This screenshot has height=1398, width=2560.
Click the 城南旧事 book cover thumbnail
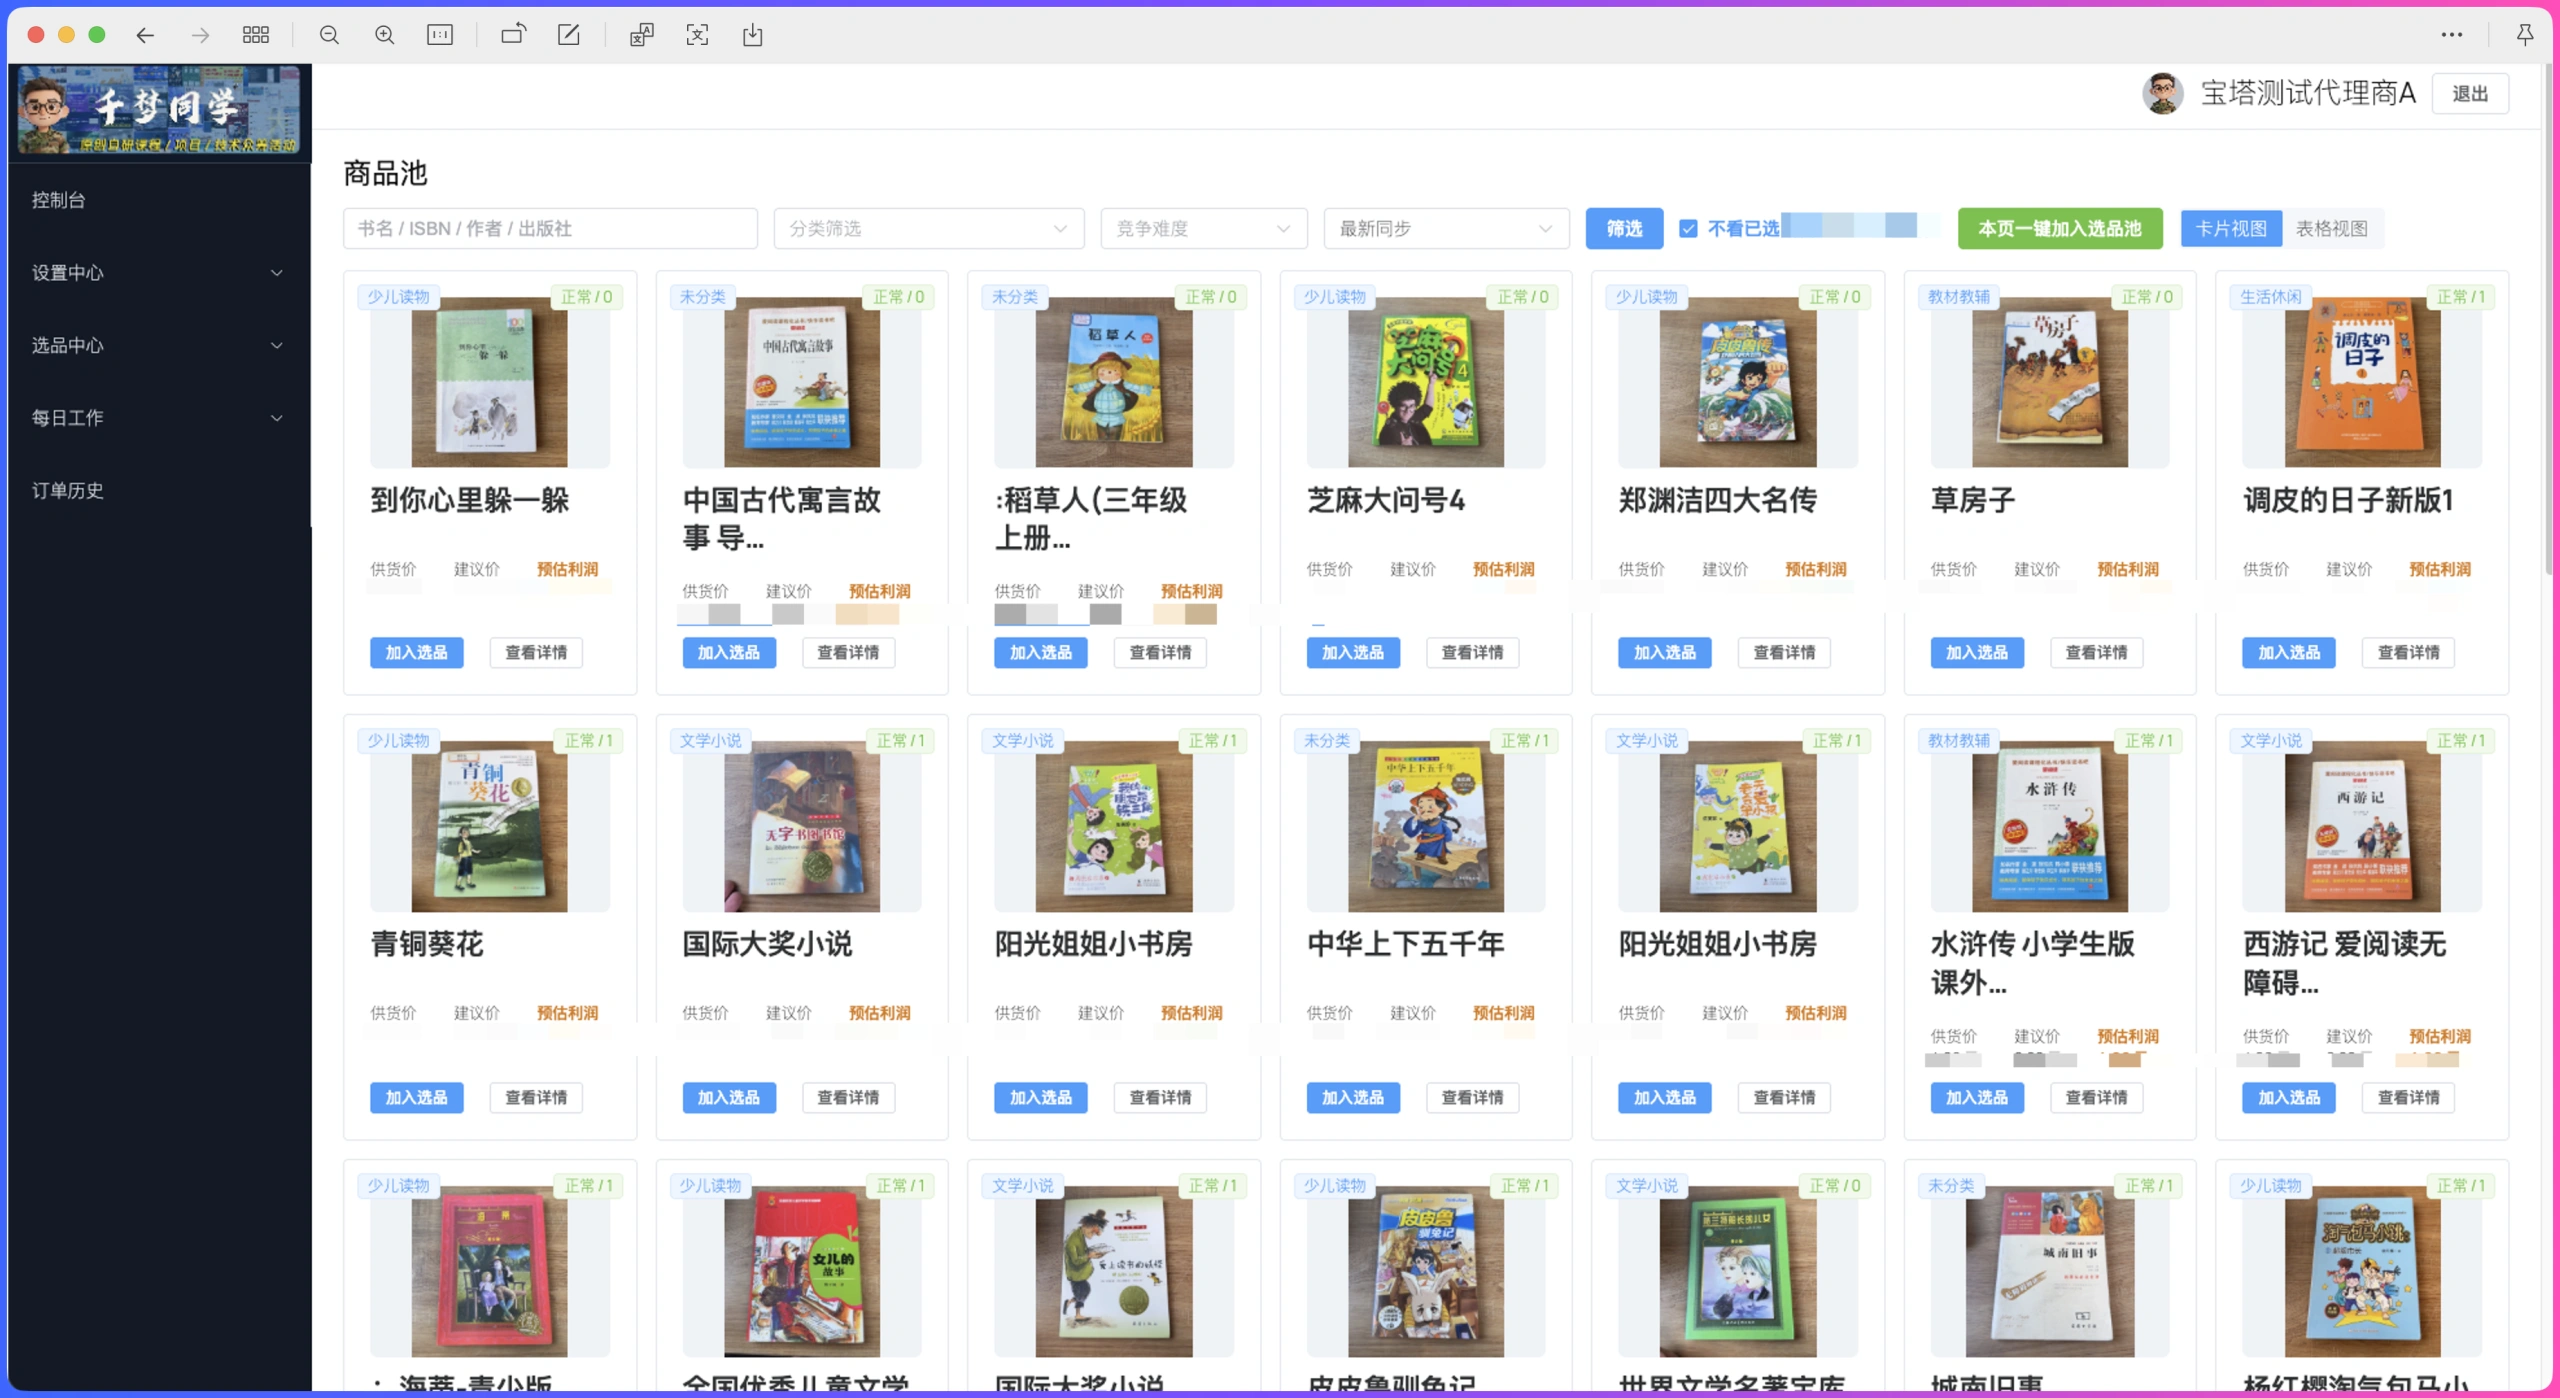click(2050, 1272)
